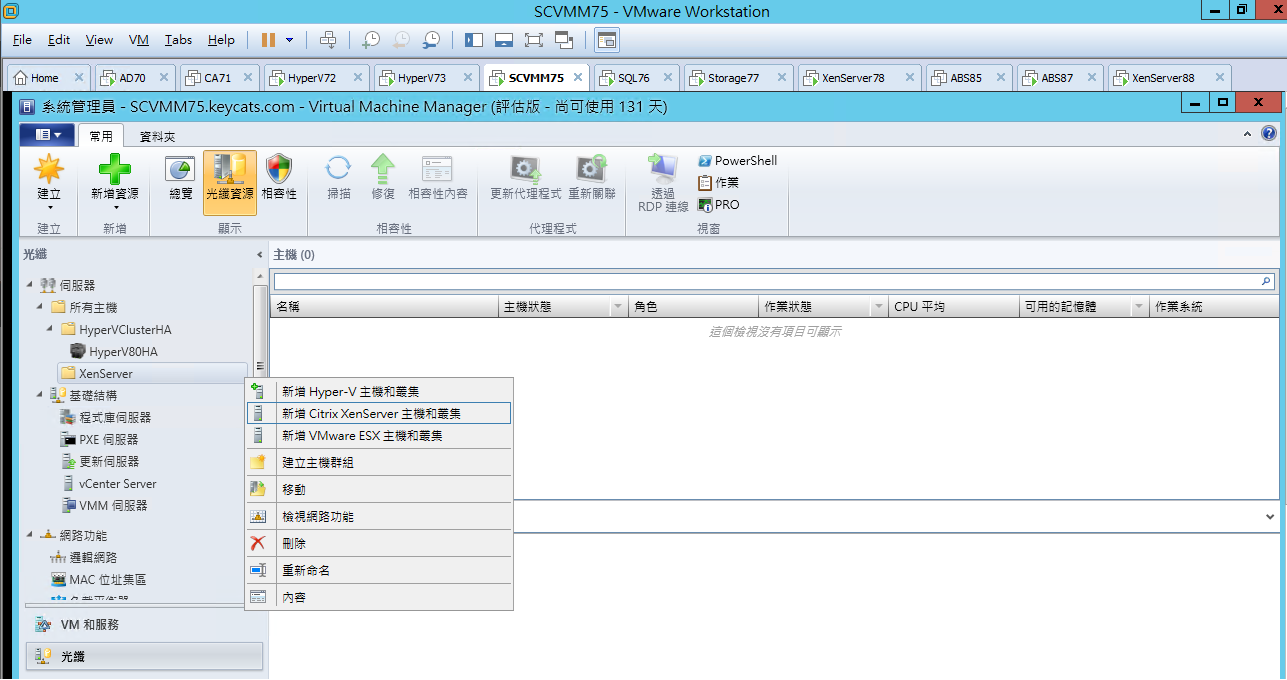Toggle the console view icon
This screenshot has height=680, width=1287.
point(607,40)
